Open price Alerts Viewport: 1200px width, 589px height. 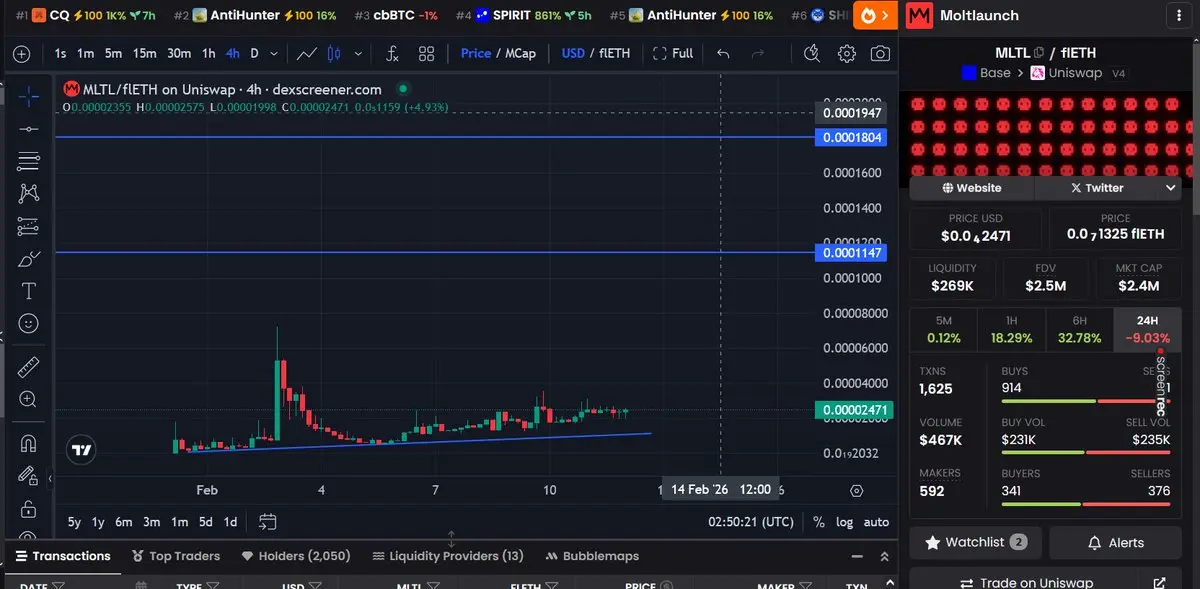click(x=1115, y=542)
